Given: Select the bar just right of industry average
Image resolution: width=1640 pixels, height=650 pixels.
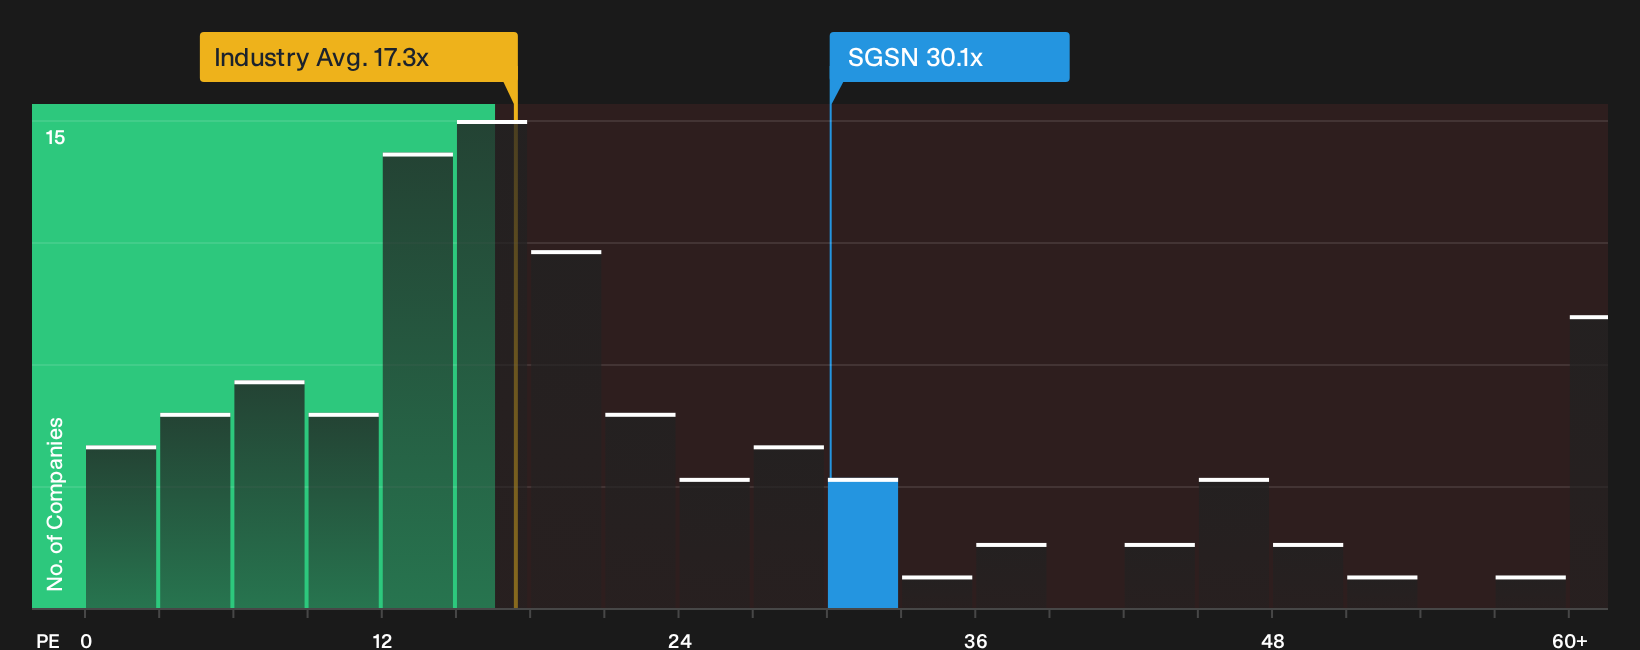Looking at the screenshot, I should [x=566, y=429].
